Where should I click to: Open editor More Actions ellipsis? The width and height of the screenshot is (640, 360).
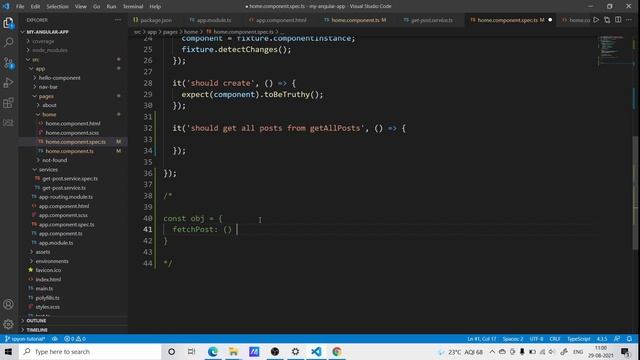click(x=629, y=20)
